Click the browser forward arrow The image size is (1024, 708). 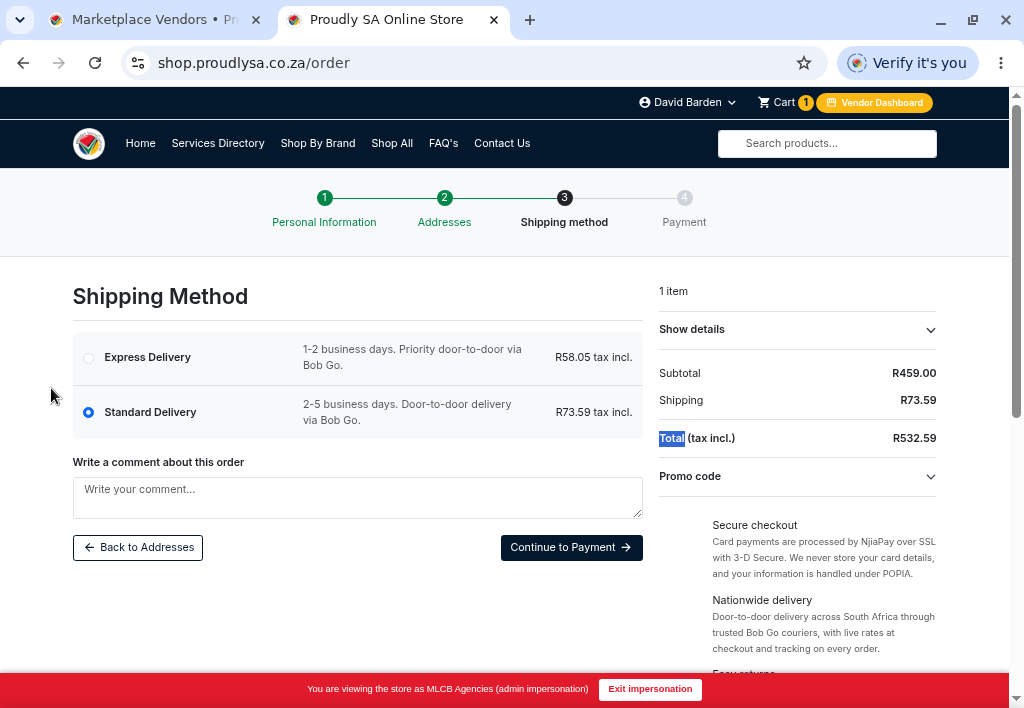coord(59,63)
